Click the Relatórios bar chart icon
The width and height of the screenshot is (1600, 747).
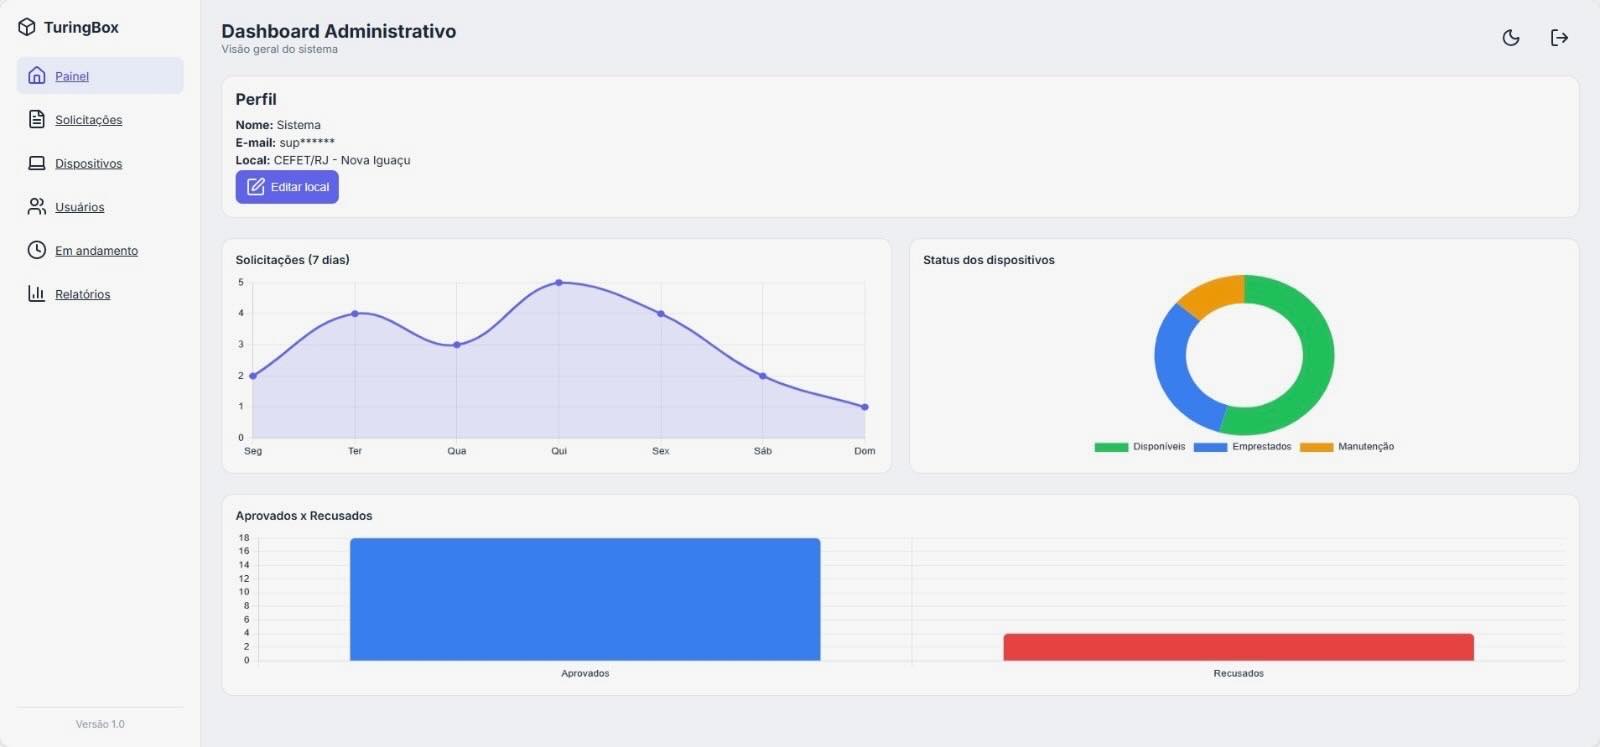click(37, 294)
